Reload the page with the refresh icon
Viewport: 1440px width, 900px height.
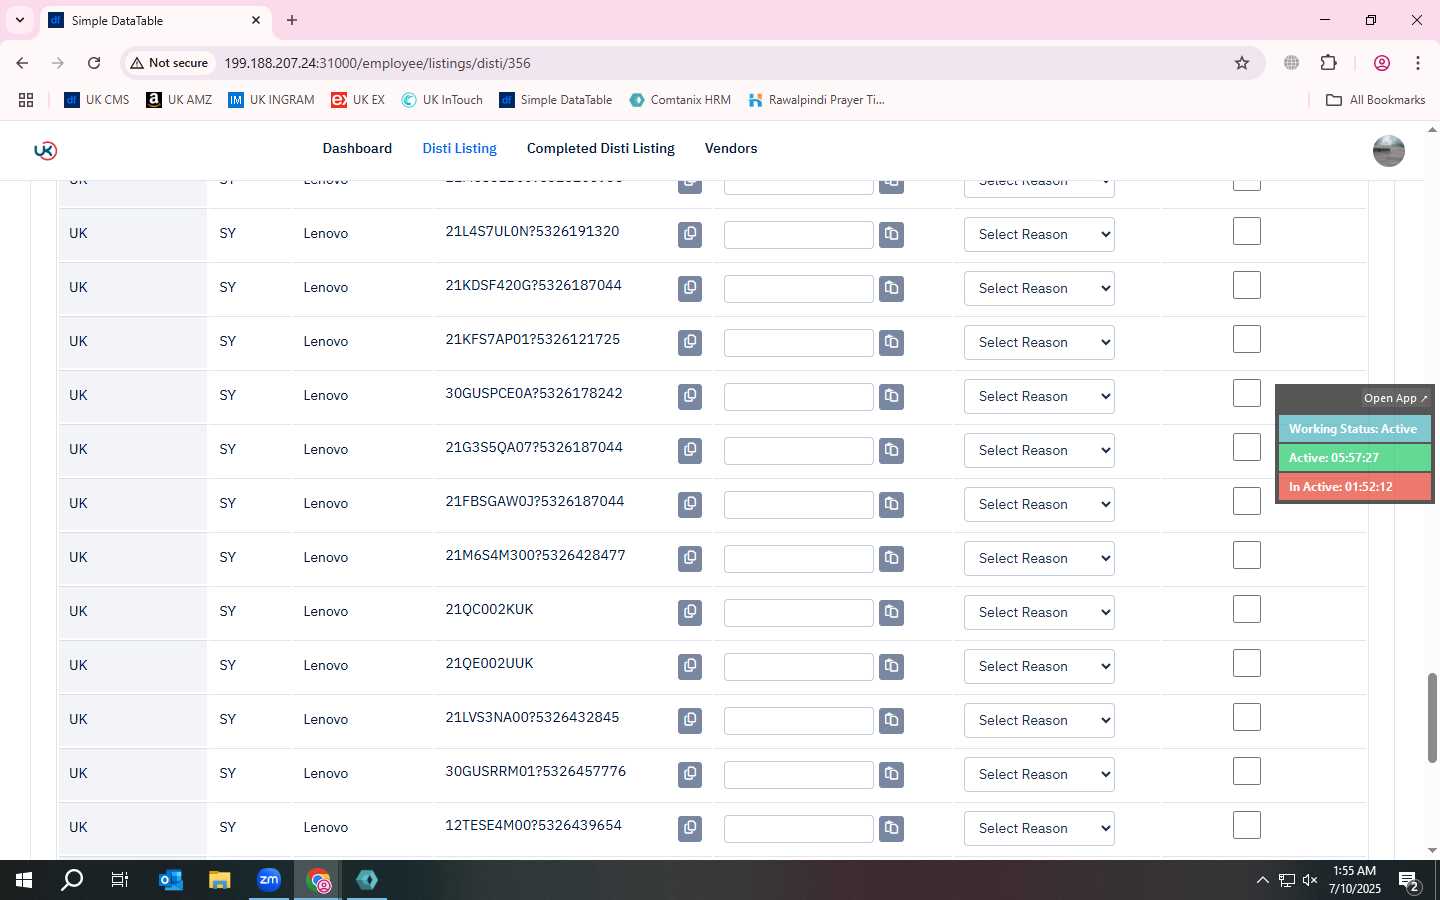(x=94, y=63)
